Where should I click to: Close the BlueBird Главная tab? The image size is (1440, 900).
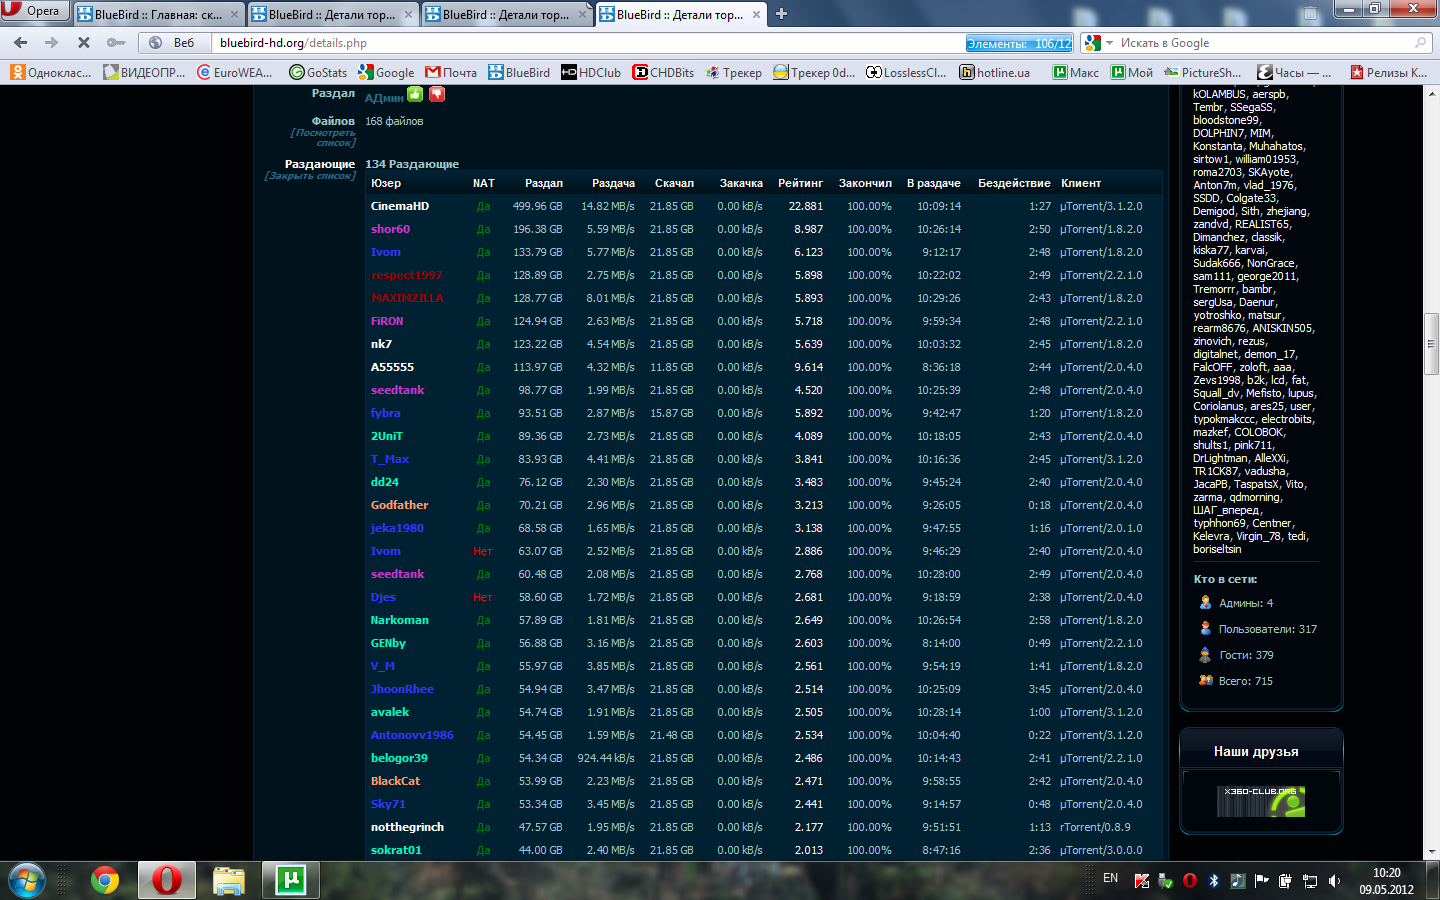[x=235, y=15]
